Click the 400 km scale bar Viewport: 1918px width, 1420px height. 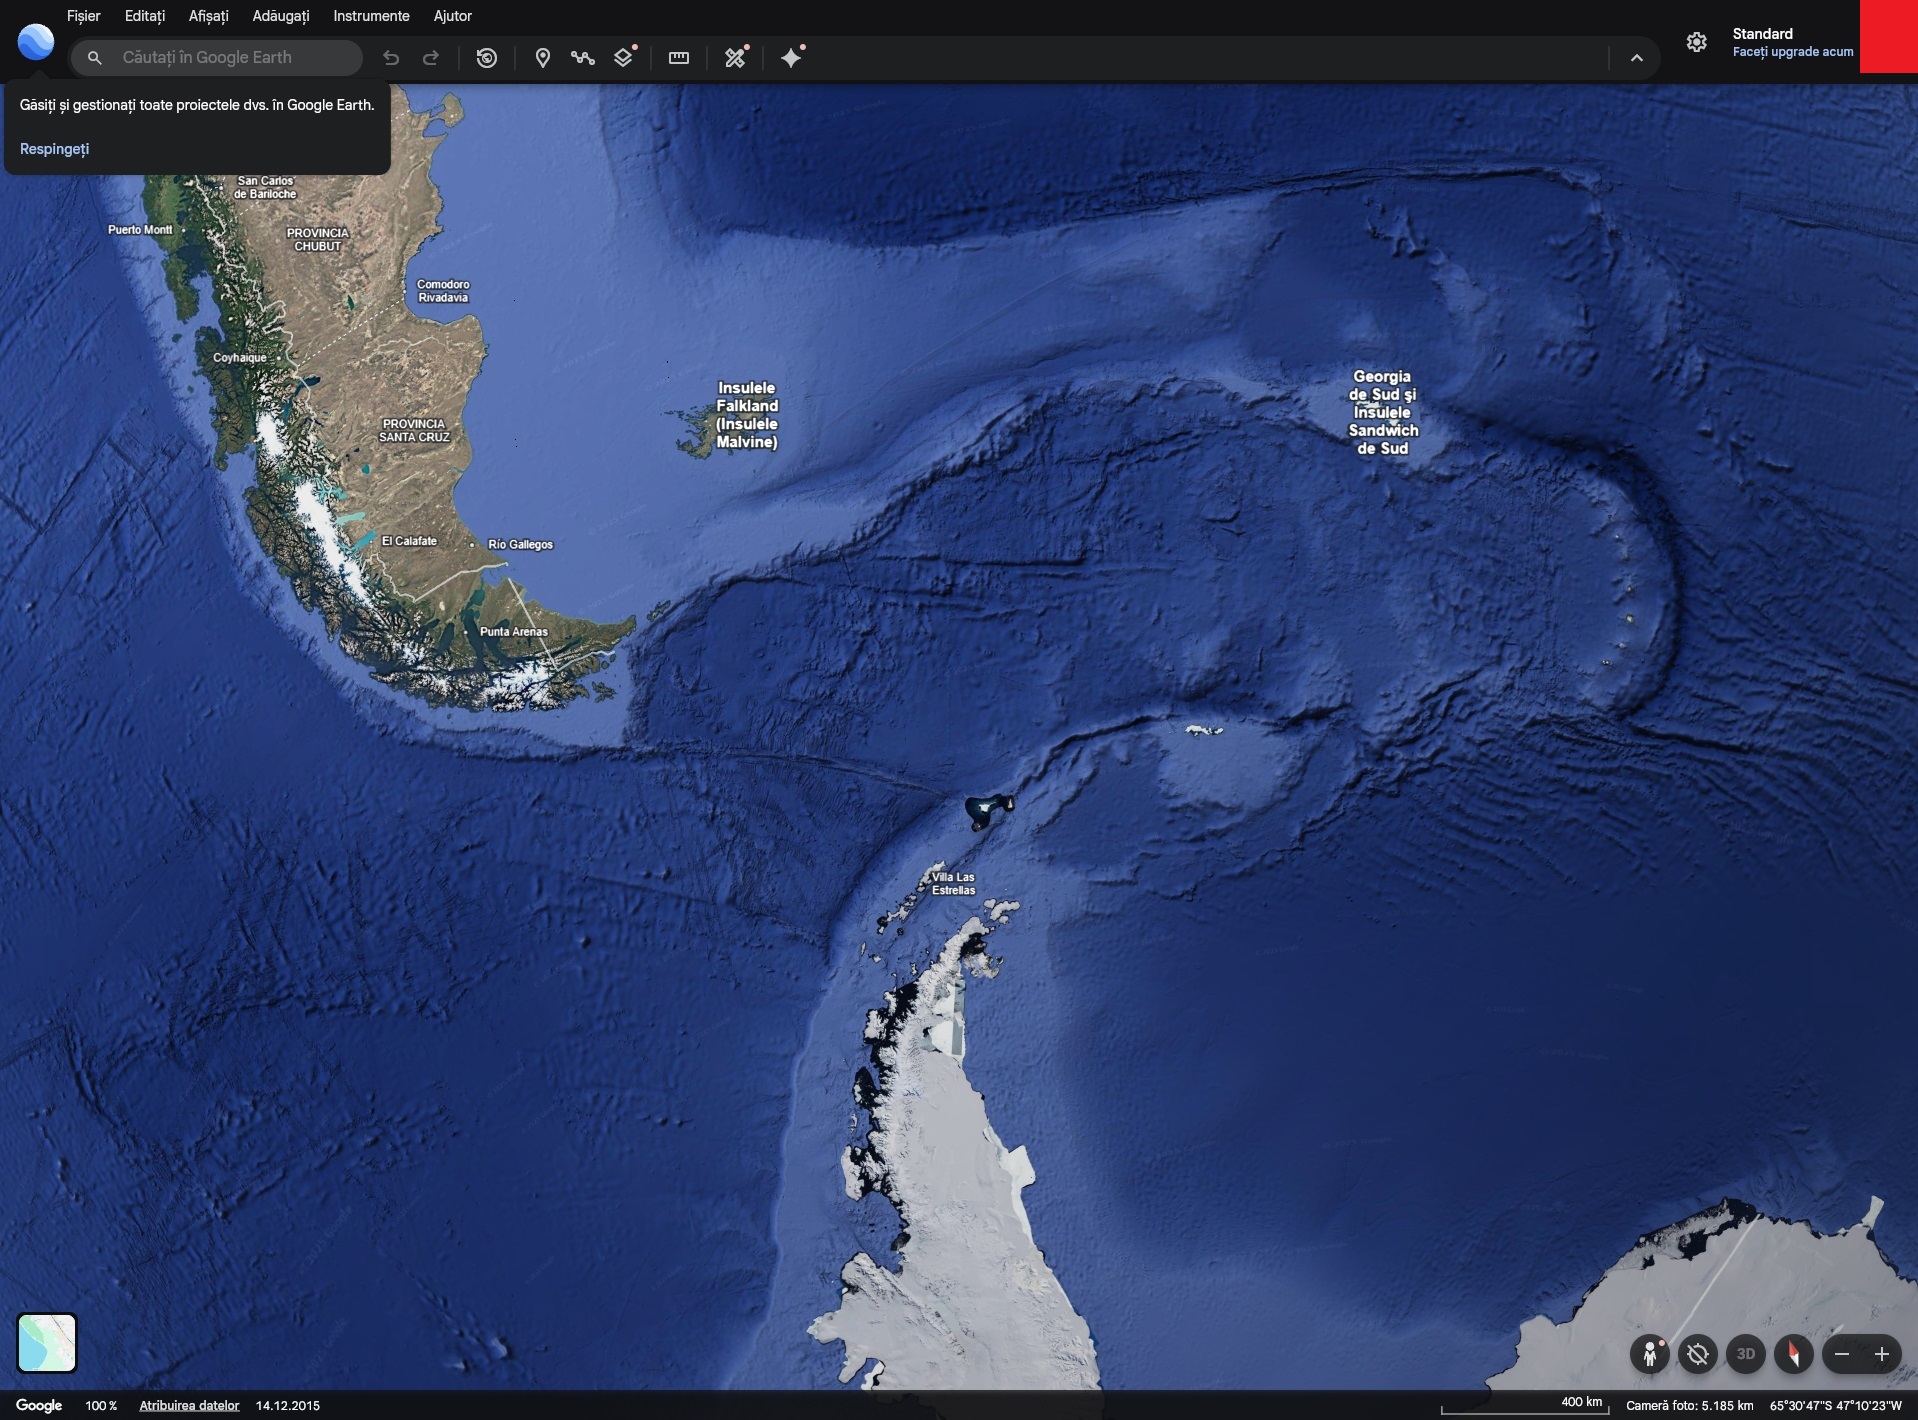pyautogui.click(x=1525, y=1406)
